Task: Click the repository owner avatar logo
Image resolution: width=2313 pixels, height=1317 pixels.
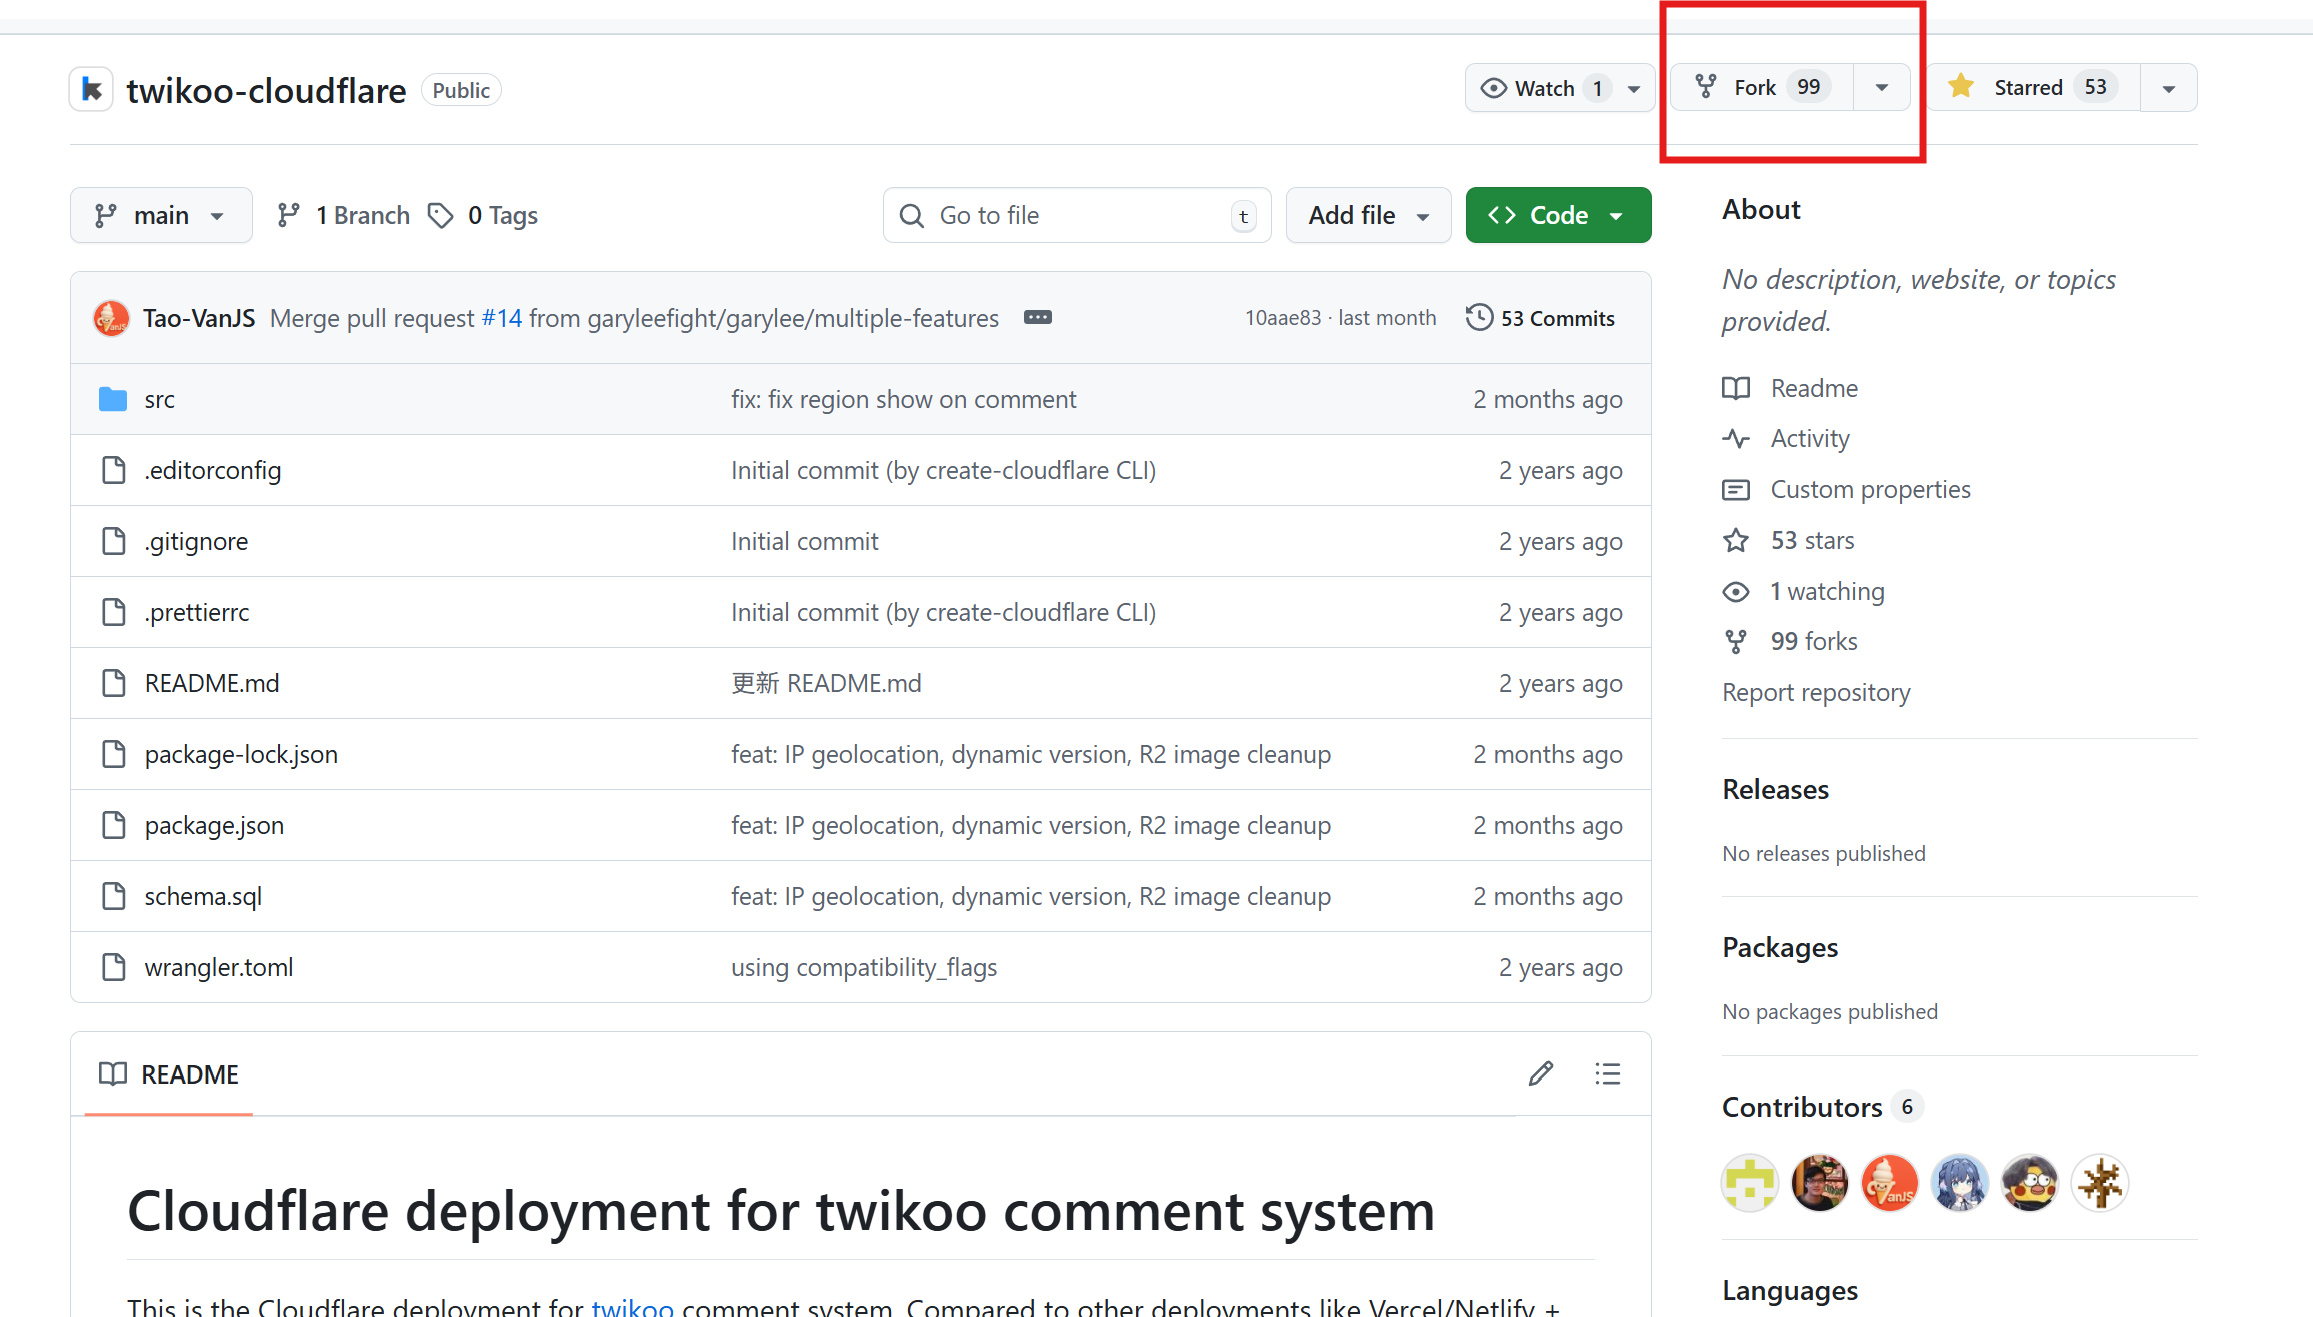Action: [x=91, y=90]
